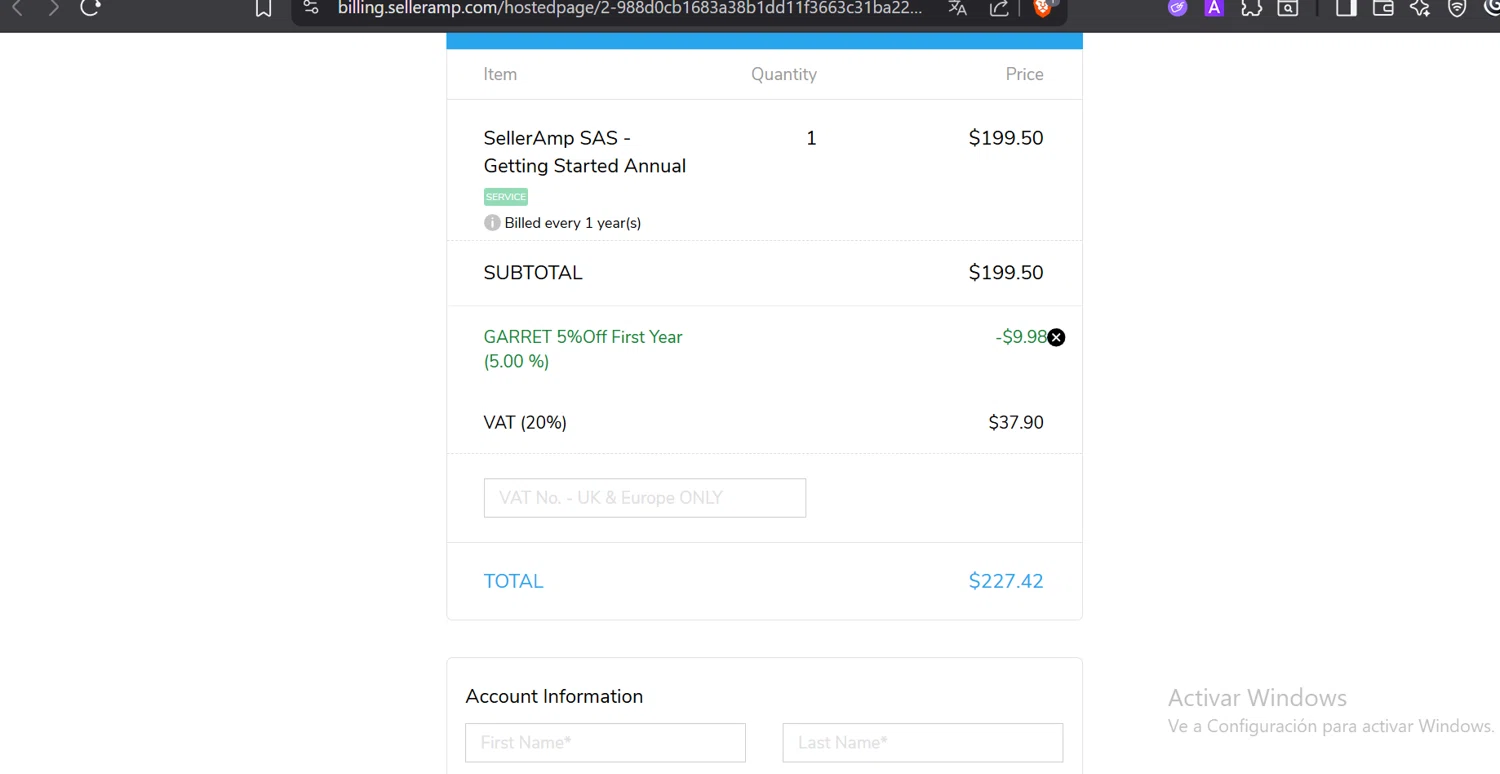The height and width of the screenshot is (774, 1500).
Task: Click the tab search magnifier icon
Action: (x=1288, y=8)
